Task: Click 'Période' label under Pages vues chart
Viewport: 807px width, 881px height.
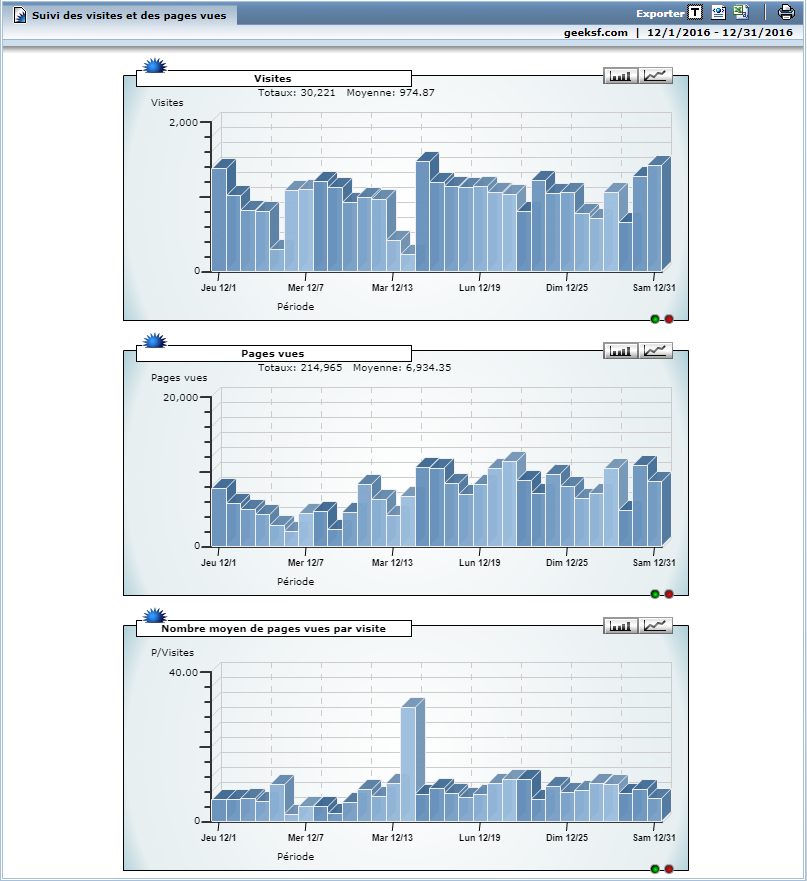Action: [296, 582]
